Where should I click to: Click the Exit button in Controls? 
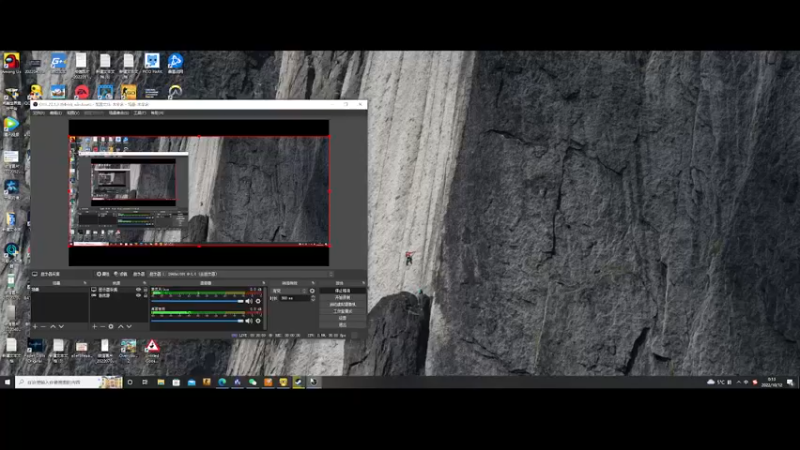(x=342, y=324)
